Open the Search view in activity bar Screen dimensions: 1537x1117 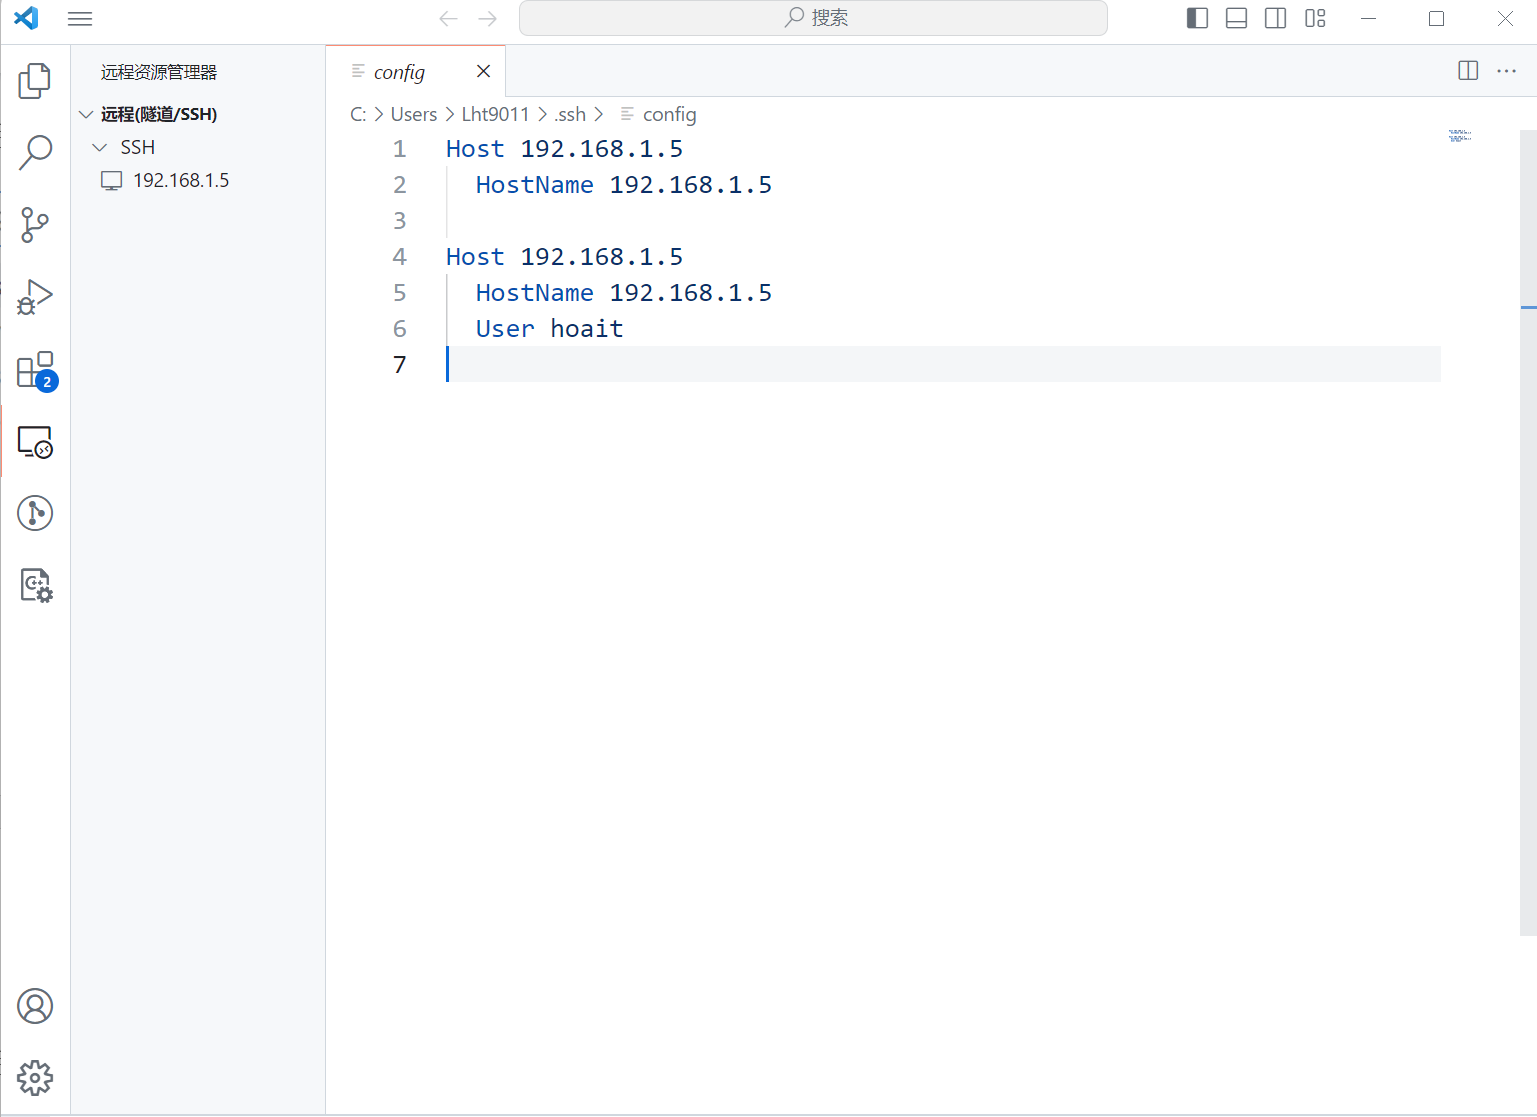(35, 153)
